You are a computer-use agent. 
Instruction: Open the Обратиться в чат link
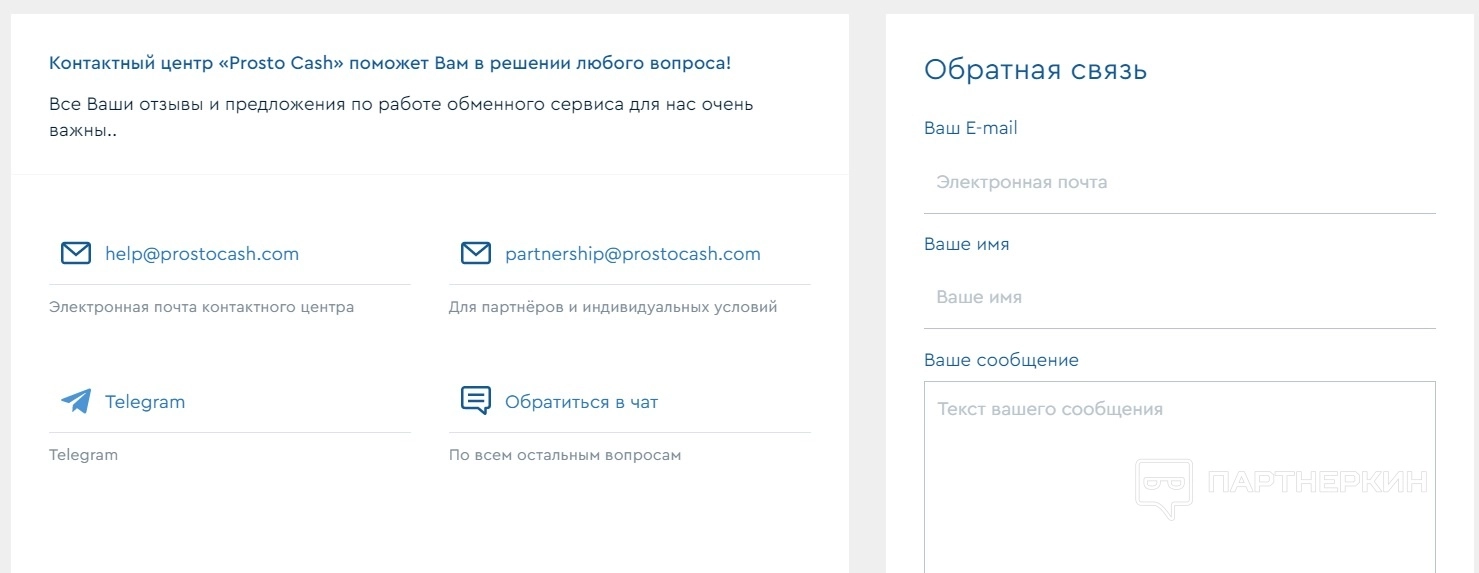tap(582, 402)
